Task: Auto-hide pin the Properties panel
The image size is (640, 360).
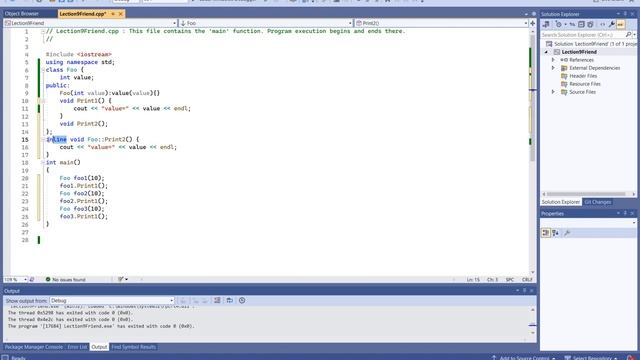Action: (625, 213)
